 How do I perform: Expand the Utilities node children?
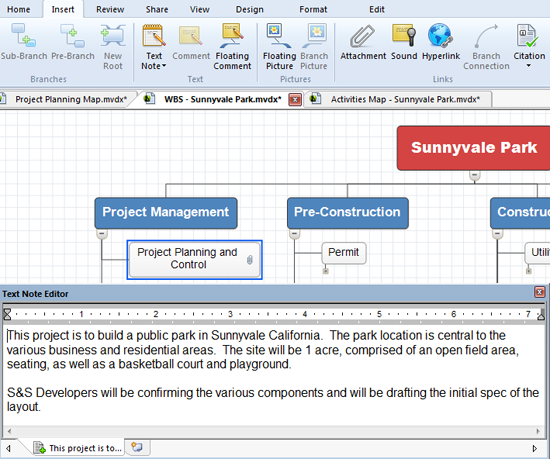[x=529, y=271]
